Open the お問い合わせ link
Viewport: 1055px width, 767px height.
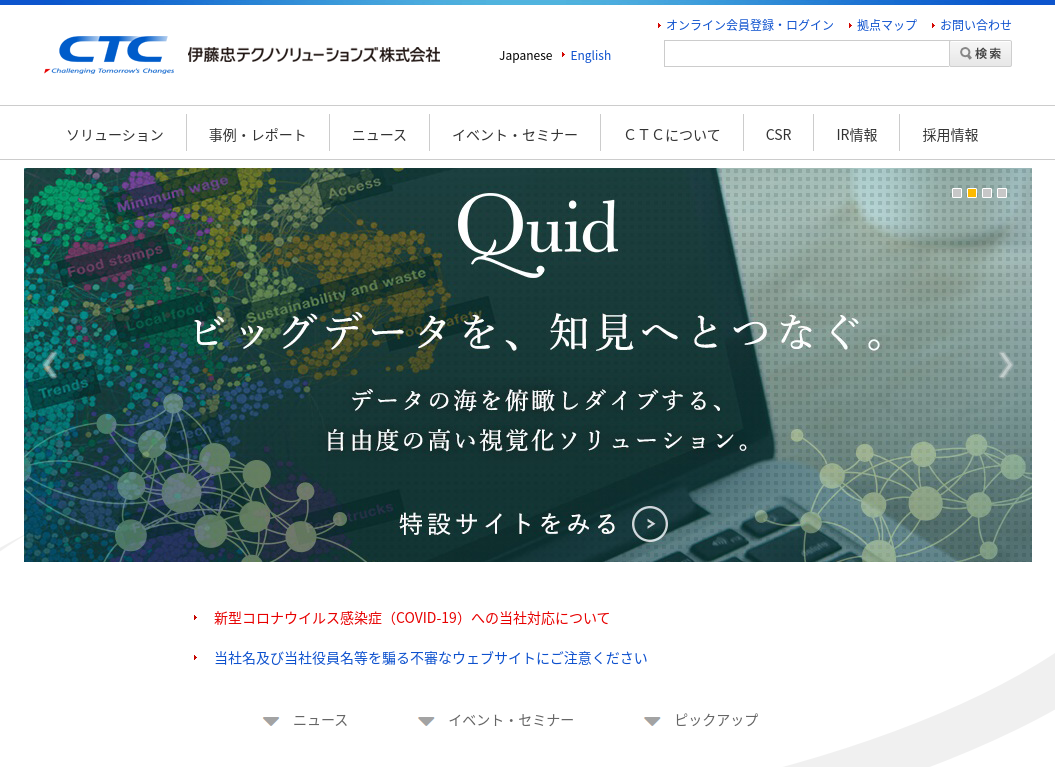pos(976,26)
